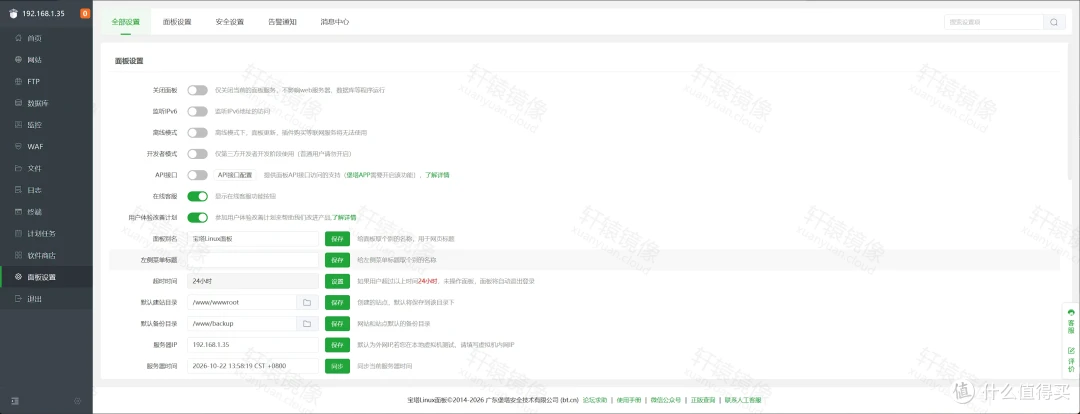Toggle the 关闭面板 switch

click(197, 90)
